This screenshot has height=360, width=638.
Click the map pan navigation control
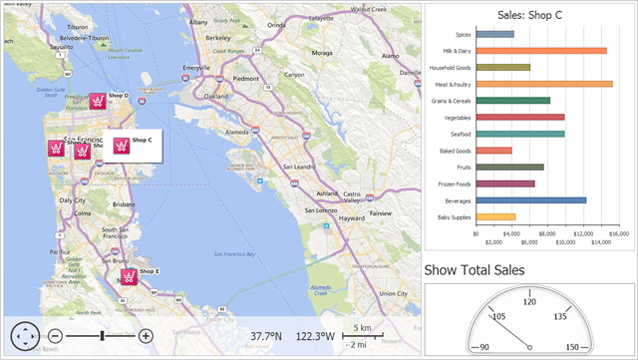point(25,336)
